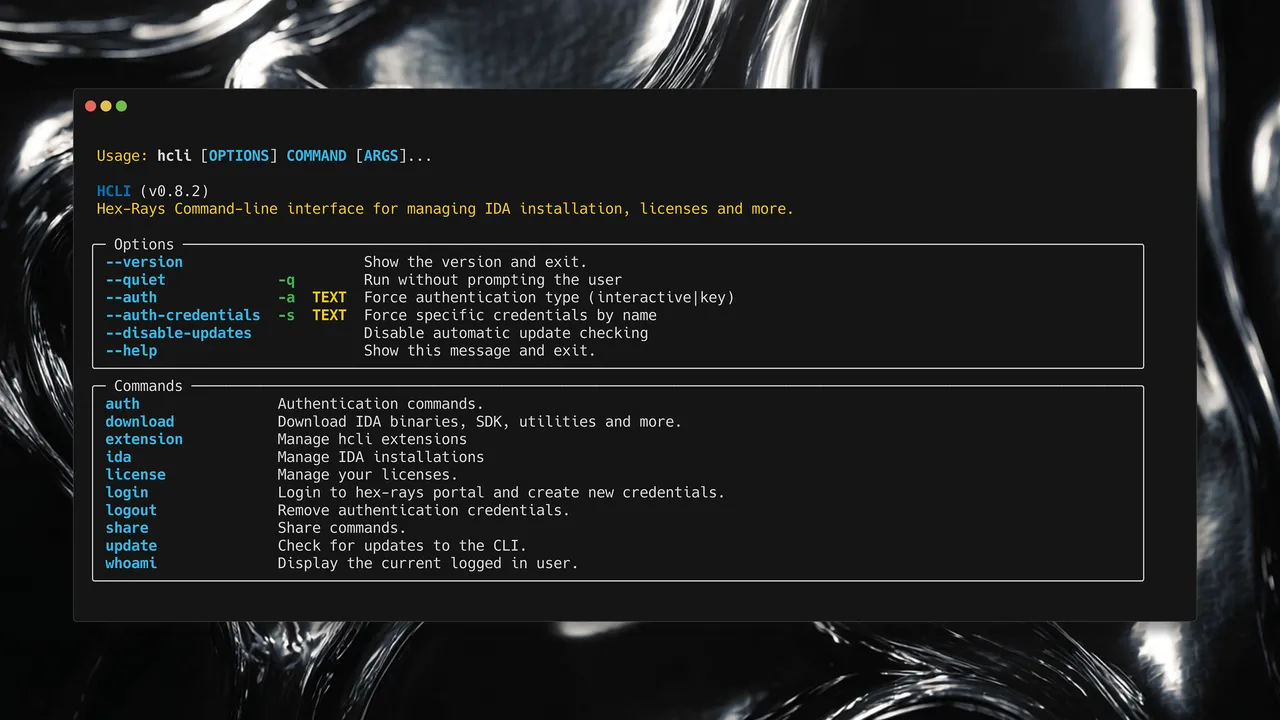Click the ARGS placeholder in usage line
Image resolution: width=1280 pixels, height=720 pixels.
tap(381, 156)
